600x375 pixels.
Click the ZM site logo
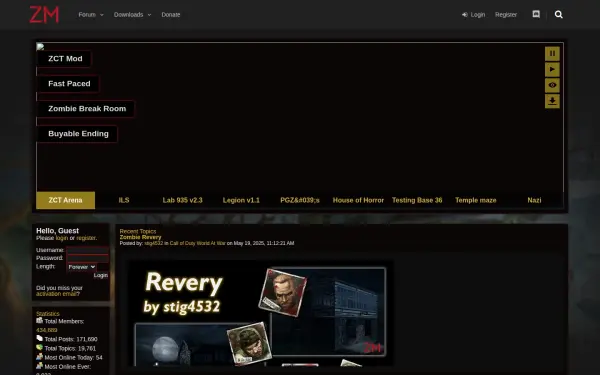(44, 15)
